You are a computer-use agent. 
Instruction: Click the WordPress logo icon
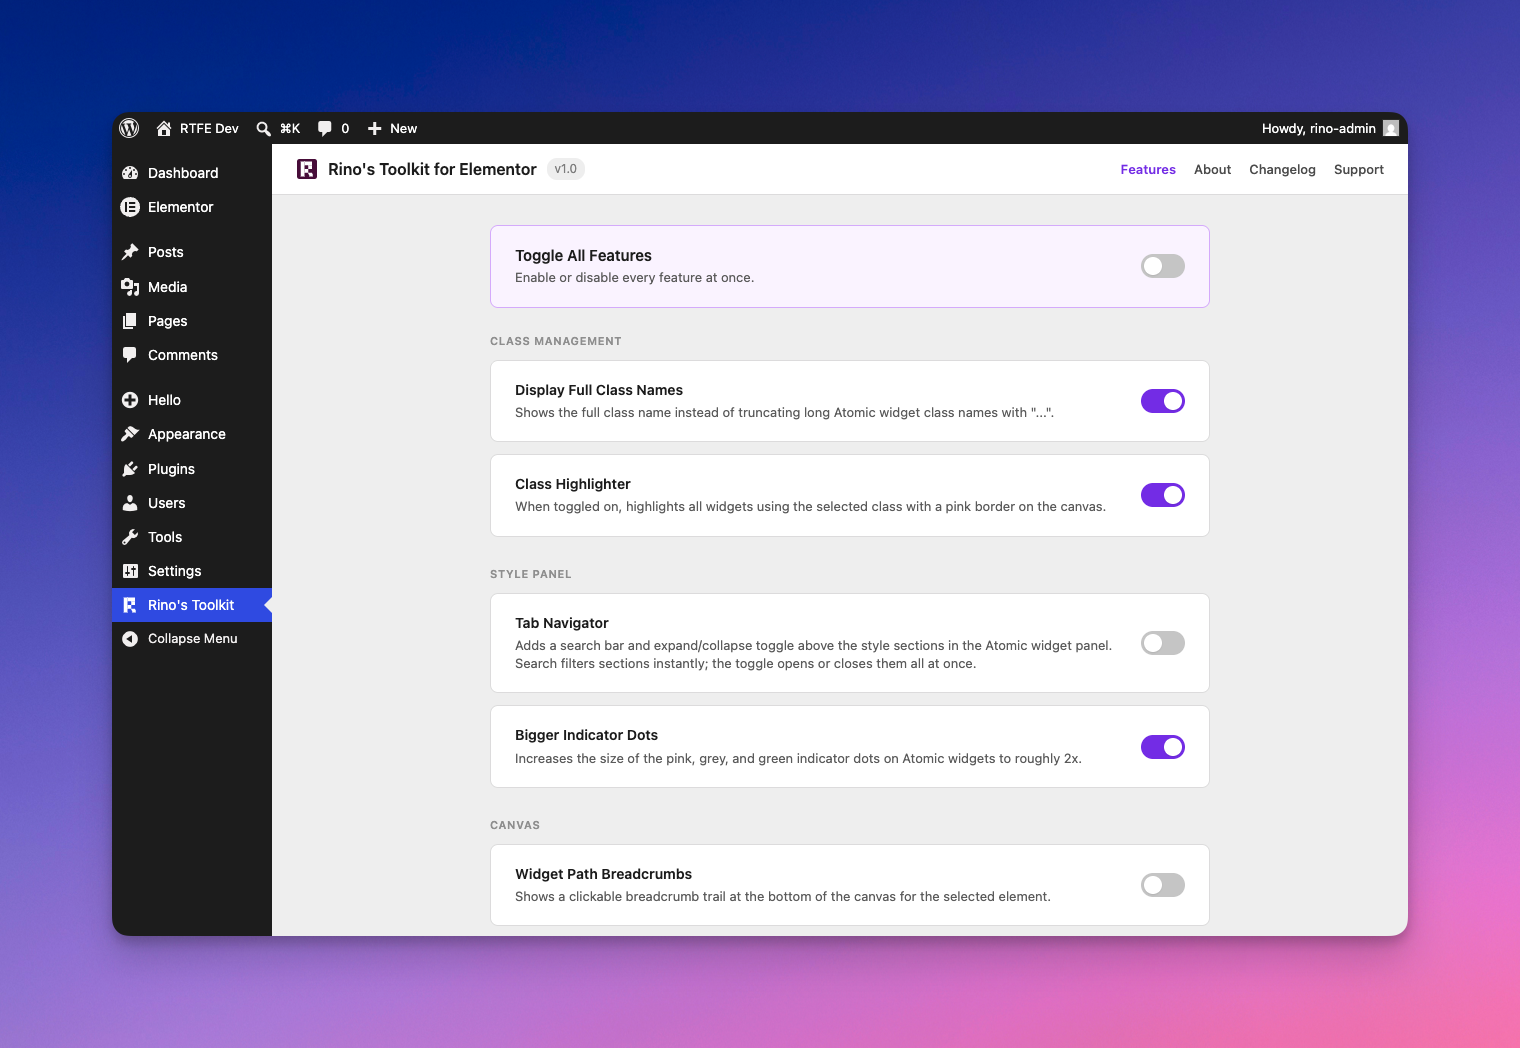coord(129,128)
